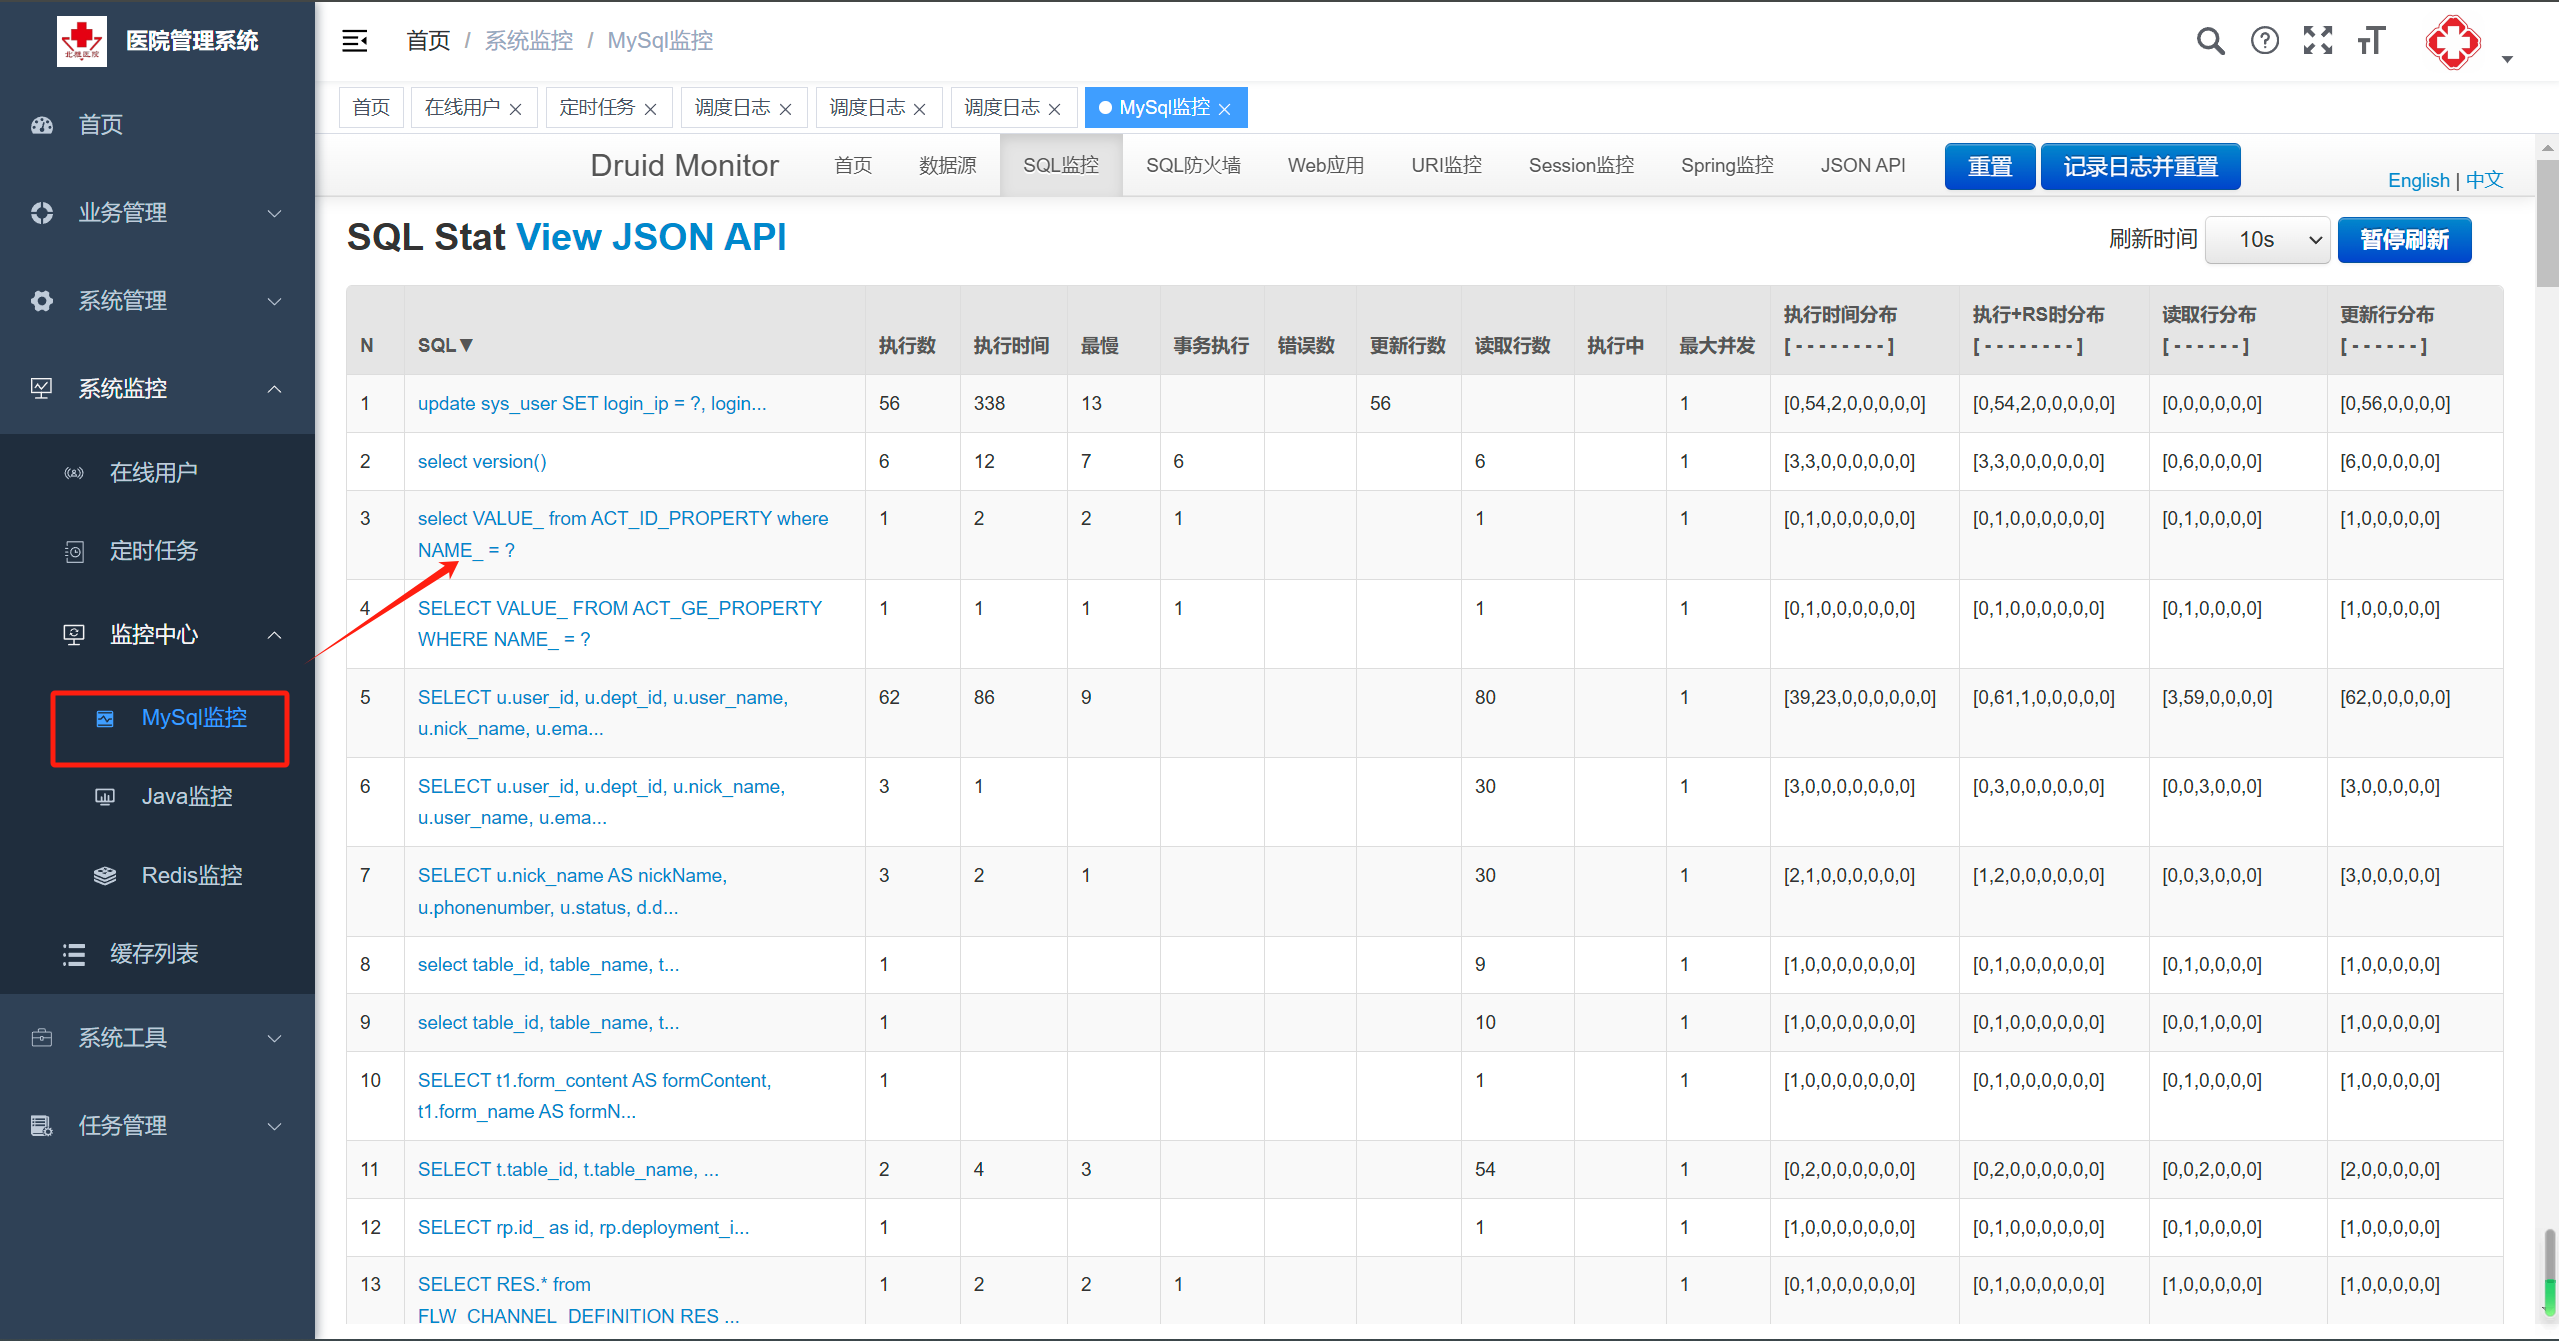This screenshot has width=2559, height=1341.
Task: Click the 记录日志并重置 button
Action: coord(2139,166)
